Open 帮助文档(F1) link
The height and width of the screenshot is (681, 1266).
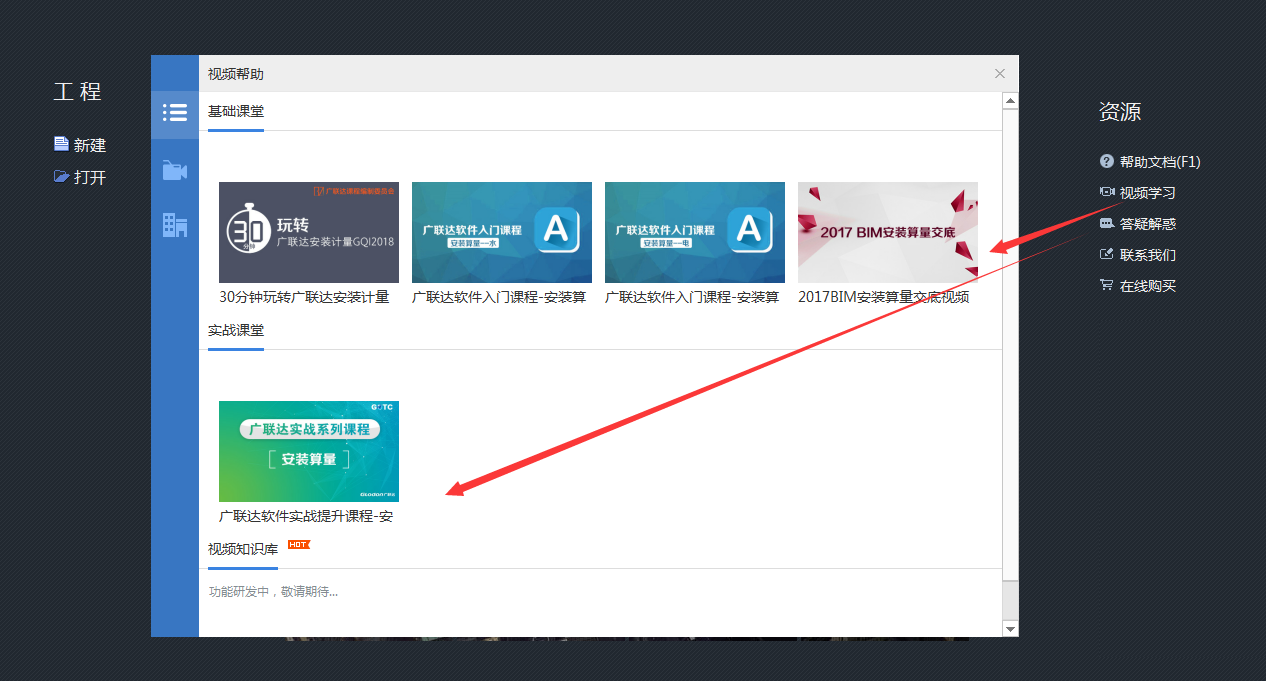pyautogui.click(x=1160, y=162)
